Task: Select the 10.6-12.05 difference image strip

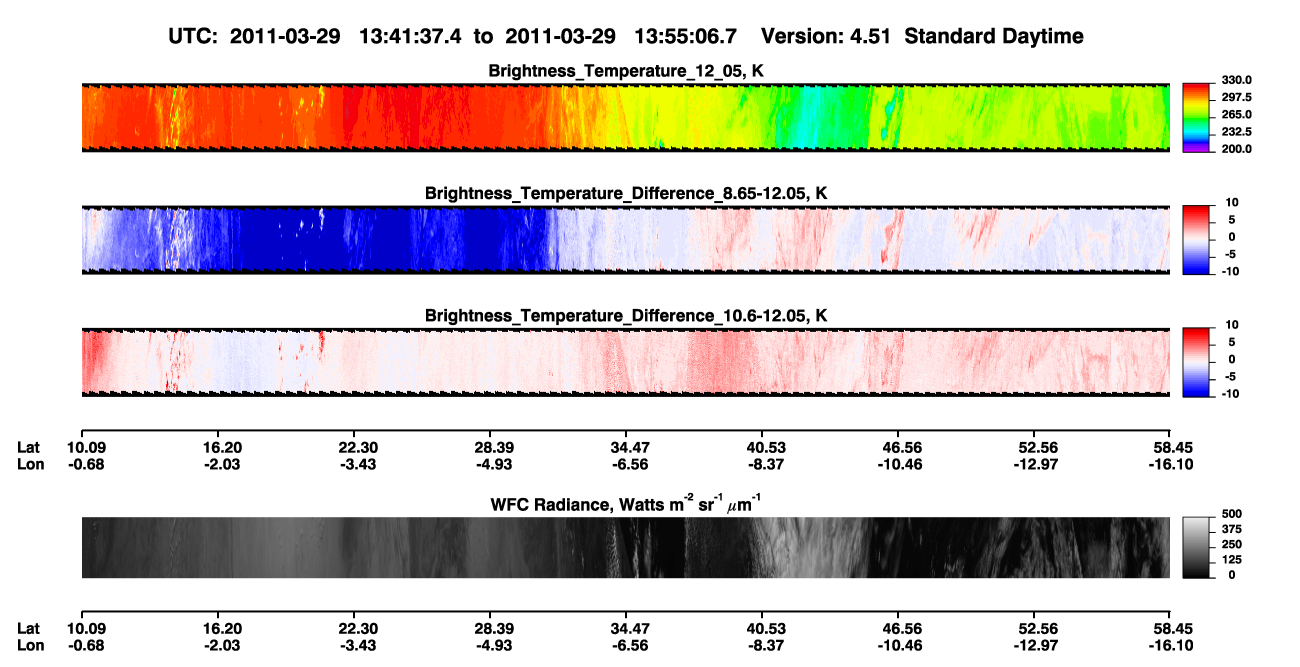Action: pos(625,361)
